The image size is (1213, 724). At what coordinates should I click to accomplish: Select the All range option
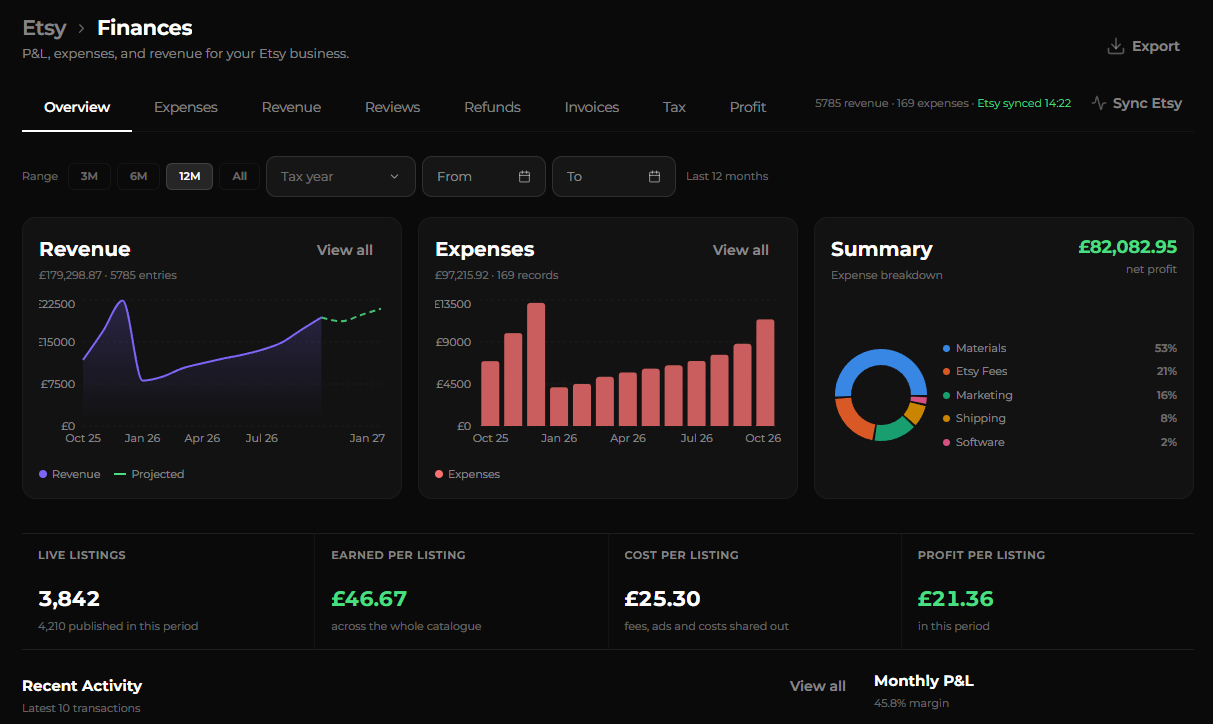[x=239, y=176]
